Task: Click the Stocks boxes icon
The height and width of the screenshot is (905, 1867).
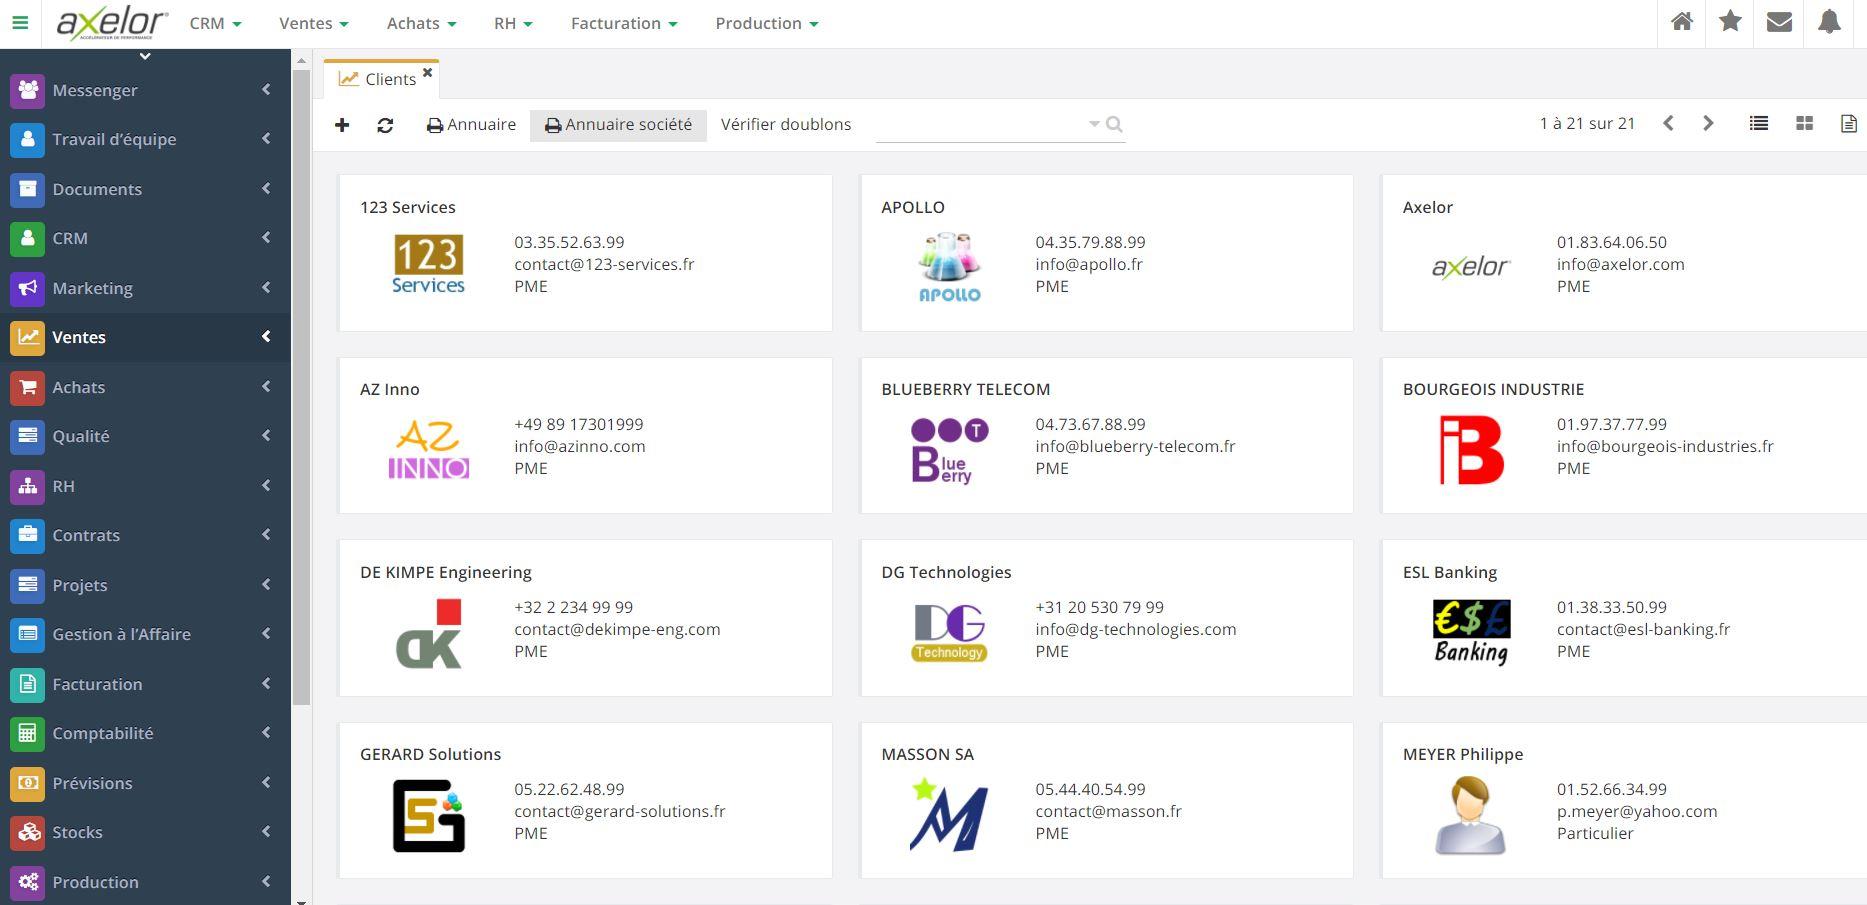Action: pos(28,832)
